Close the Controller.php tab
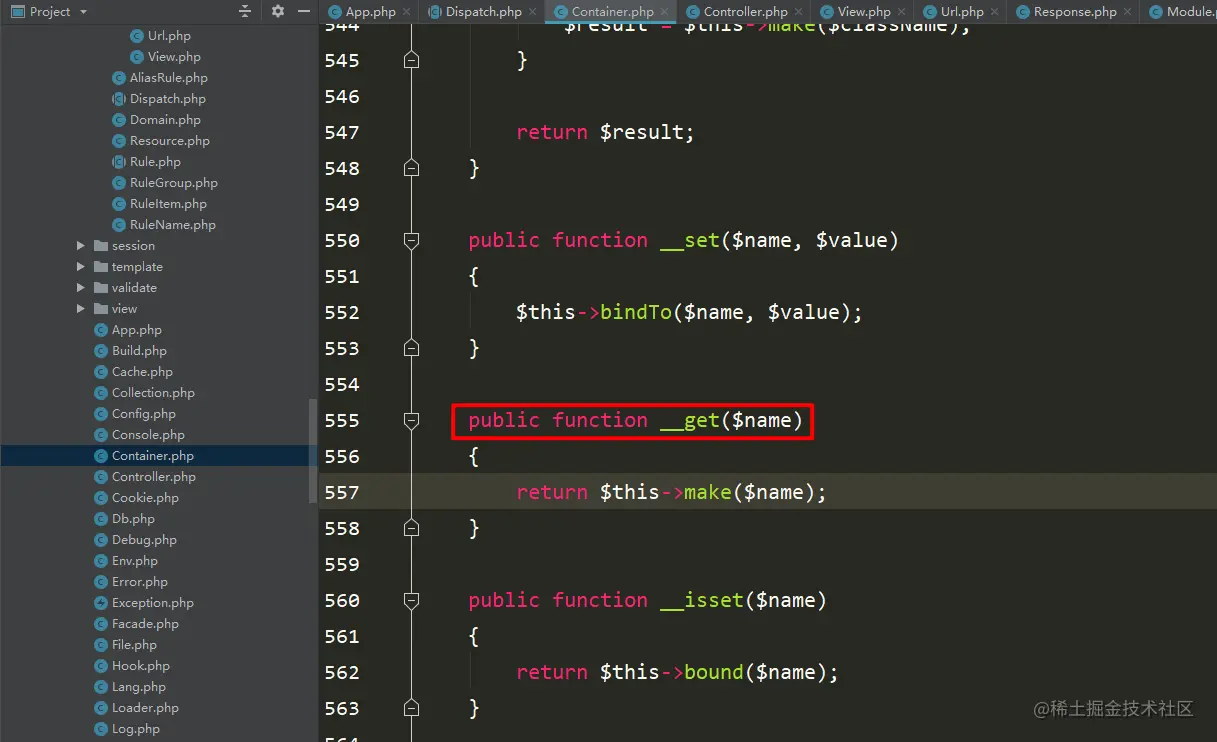1217x742 pixels. point(798,12)
